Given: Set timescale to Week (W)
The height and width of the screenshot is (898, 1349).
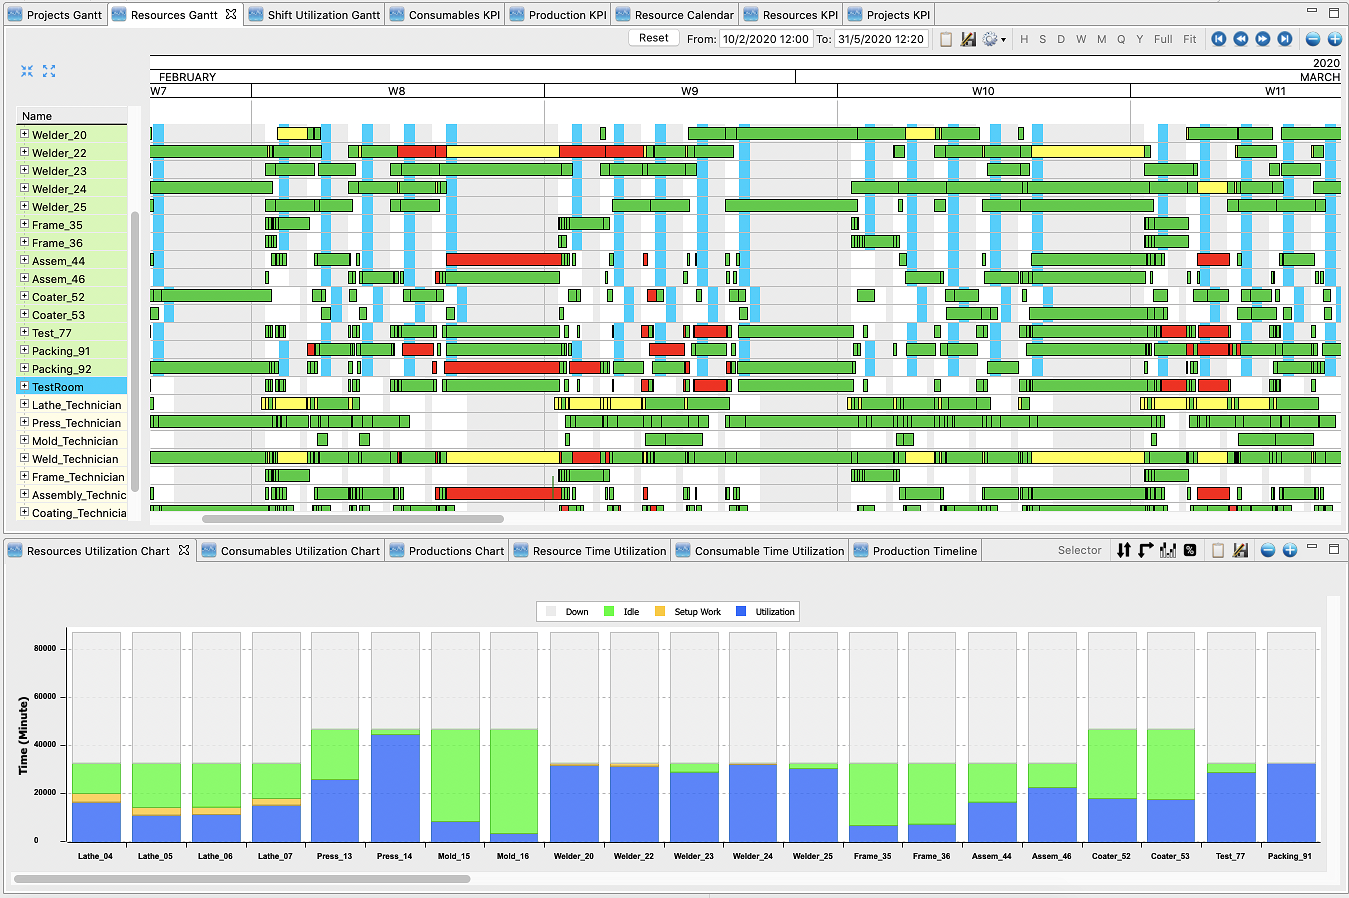Looking at the screenshot, I should [1081, 39].
